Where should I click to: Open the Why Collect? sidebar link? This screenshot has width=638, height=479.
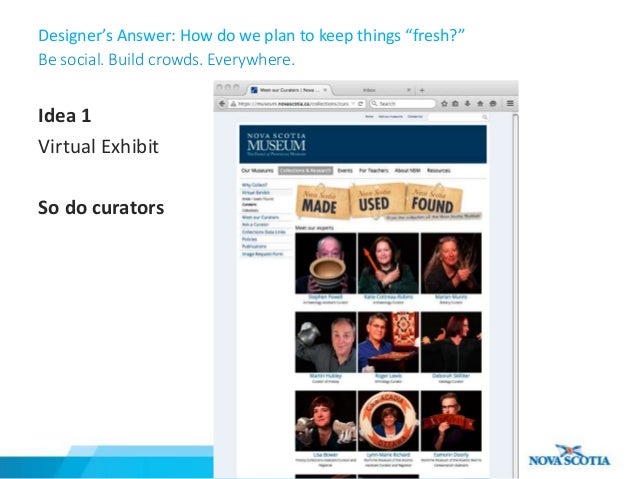click(255, 185)
